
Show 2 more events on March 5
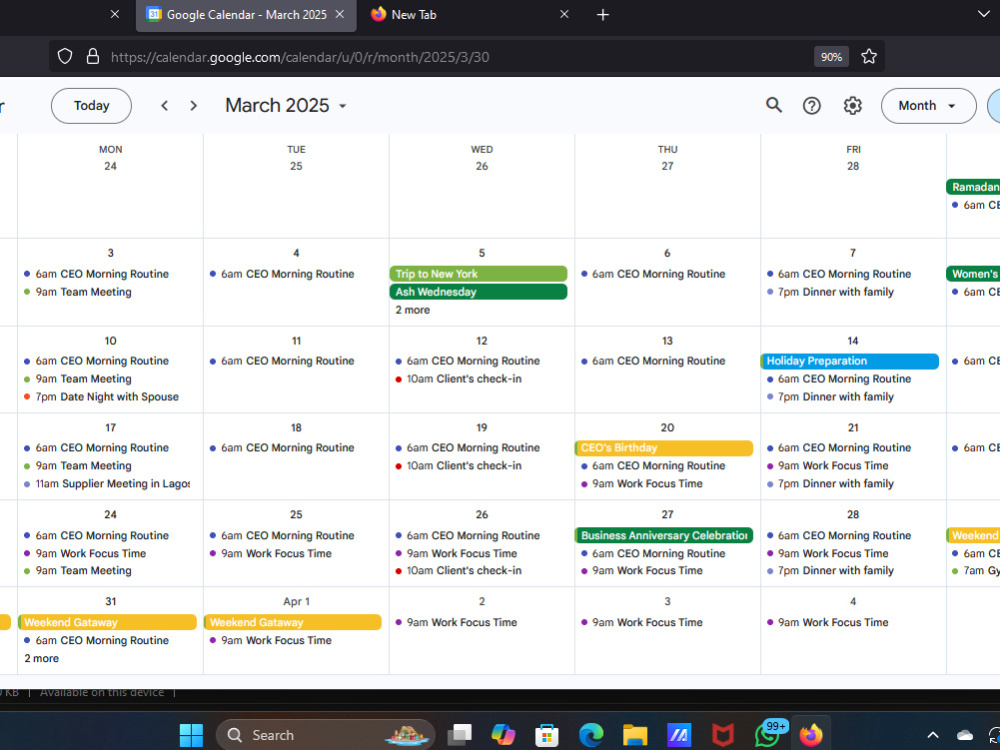coord(413,310)
